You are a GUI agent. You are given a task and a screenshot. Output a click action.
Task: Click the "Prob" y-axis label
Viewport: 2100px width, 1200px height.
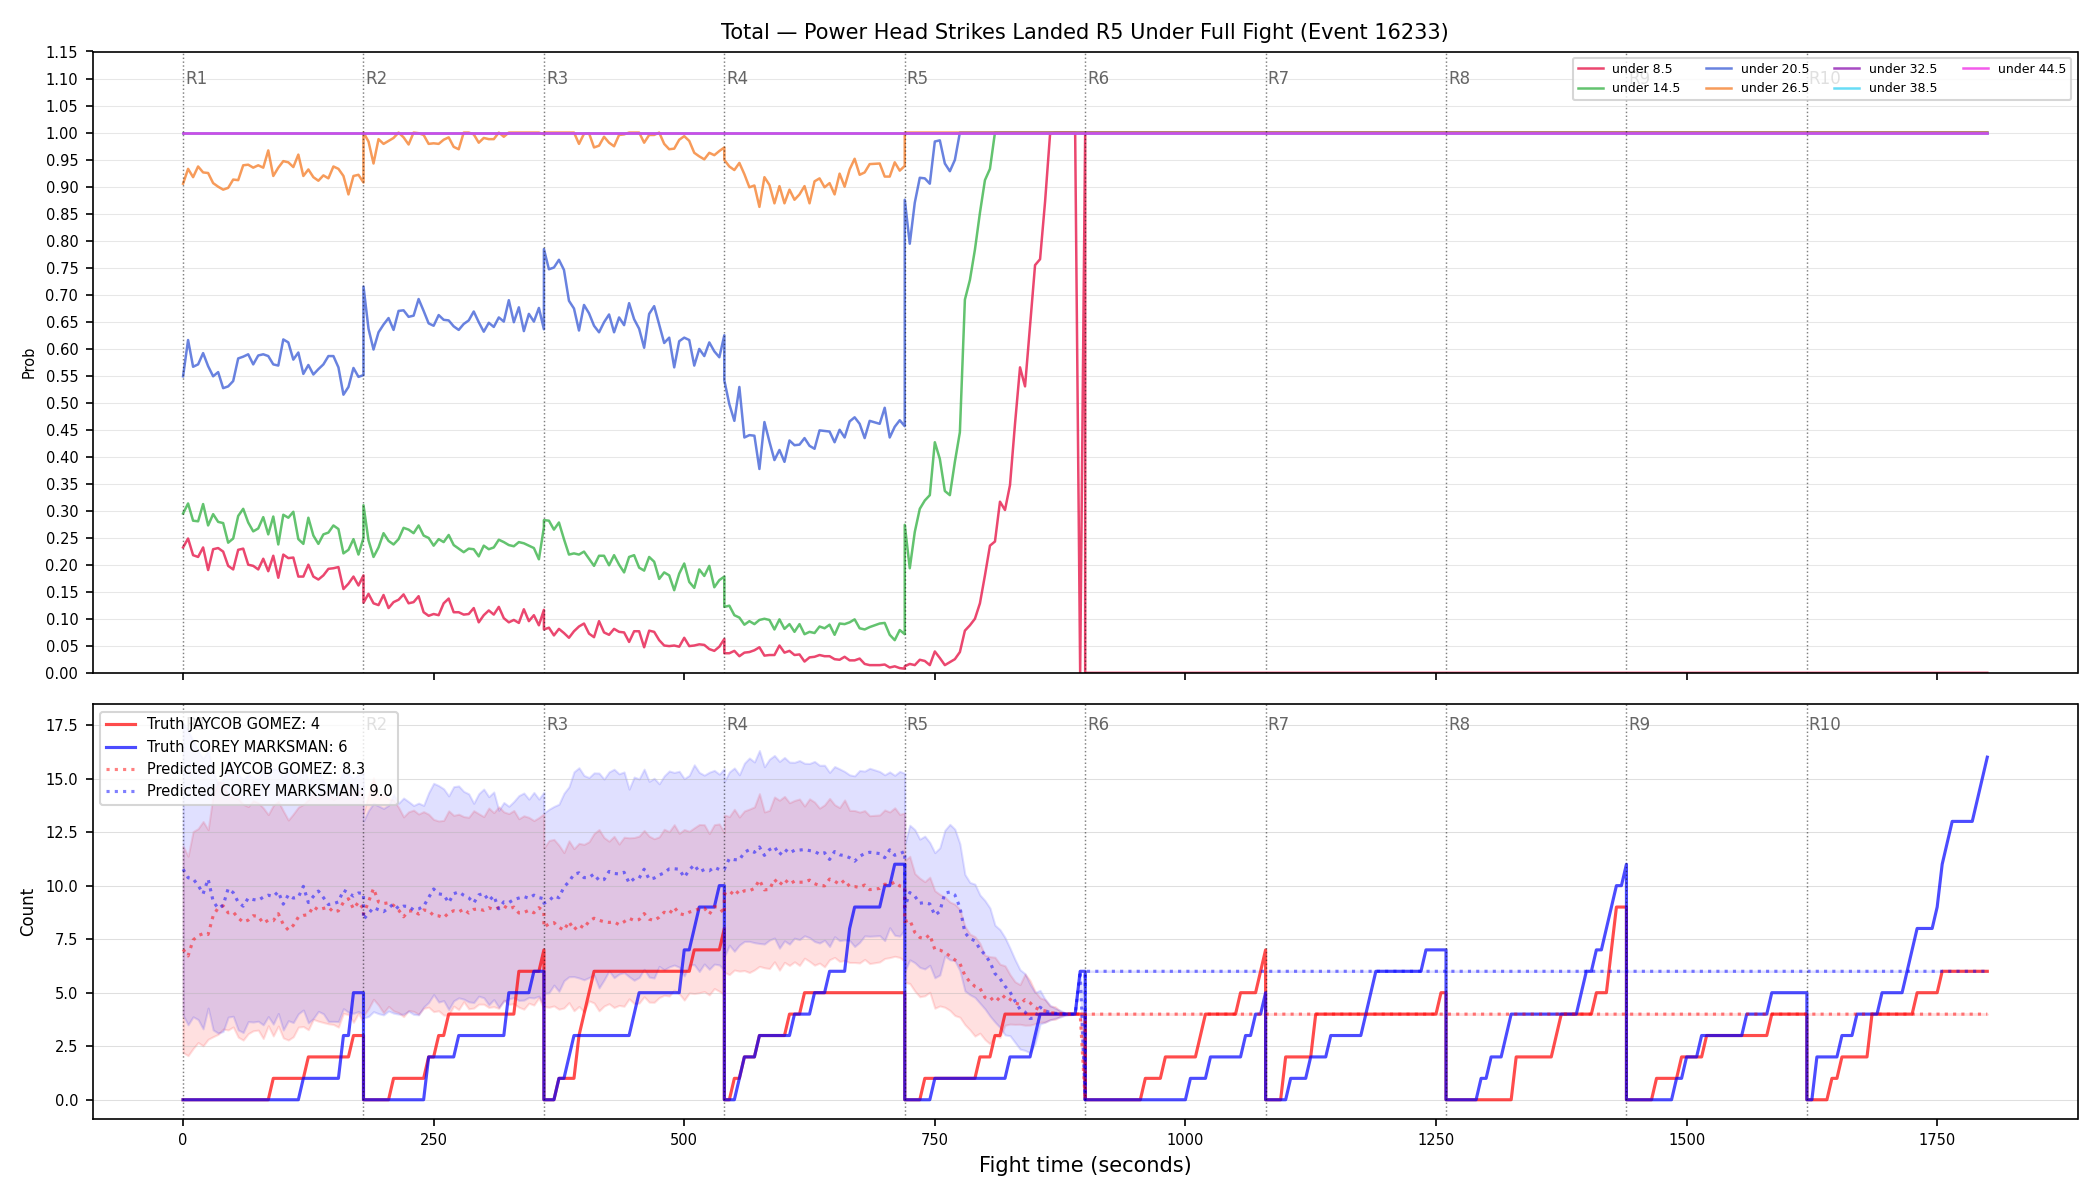28,363
